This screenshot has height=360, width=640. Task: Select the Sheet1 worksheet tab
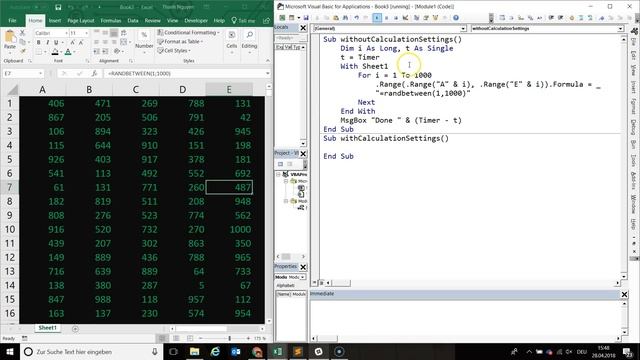point(47,328)
